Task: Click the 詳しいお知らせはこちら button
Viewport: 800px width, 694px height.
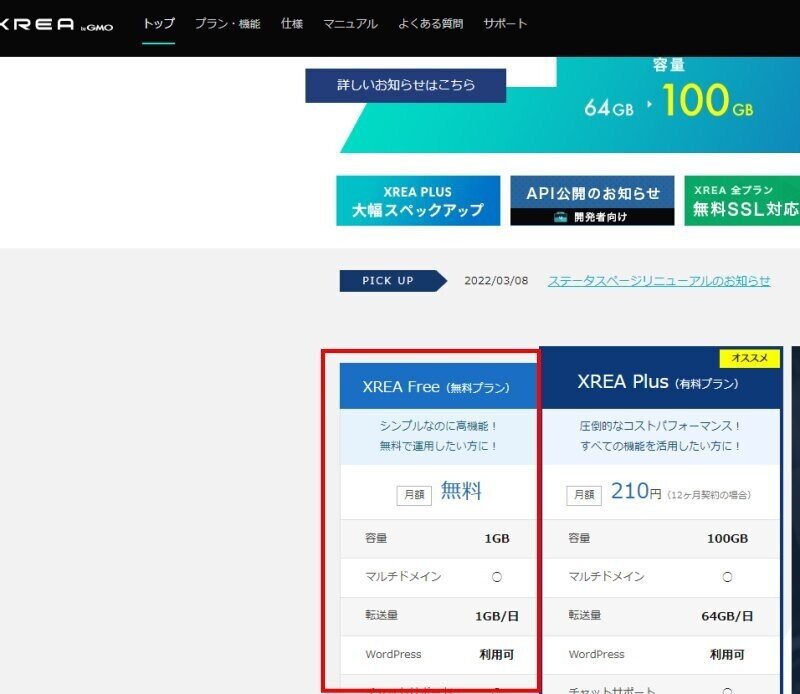Action: click(x=406, y=85)
